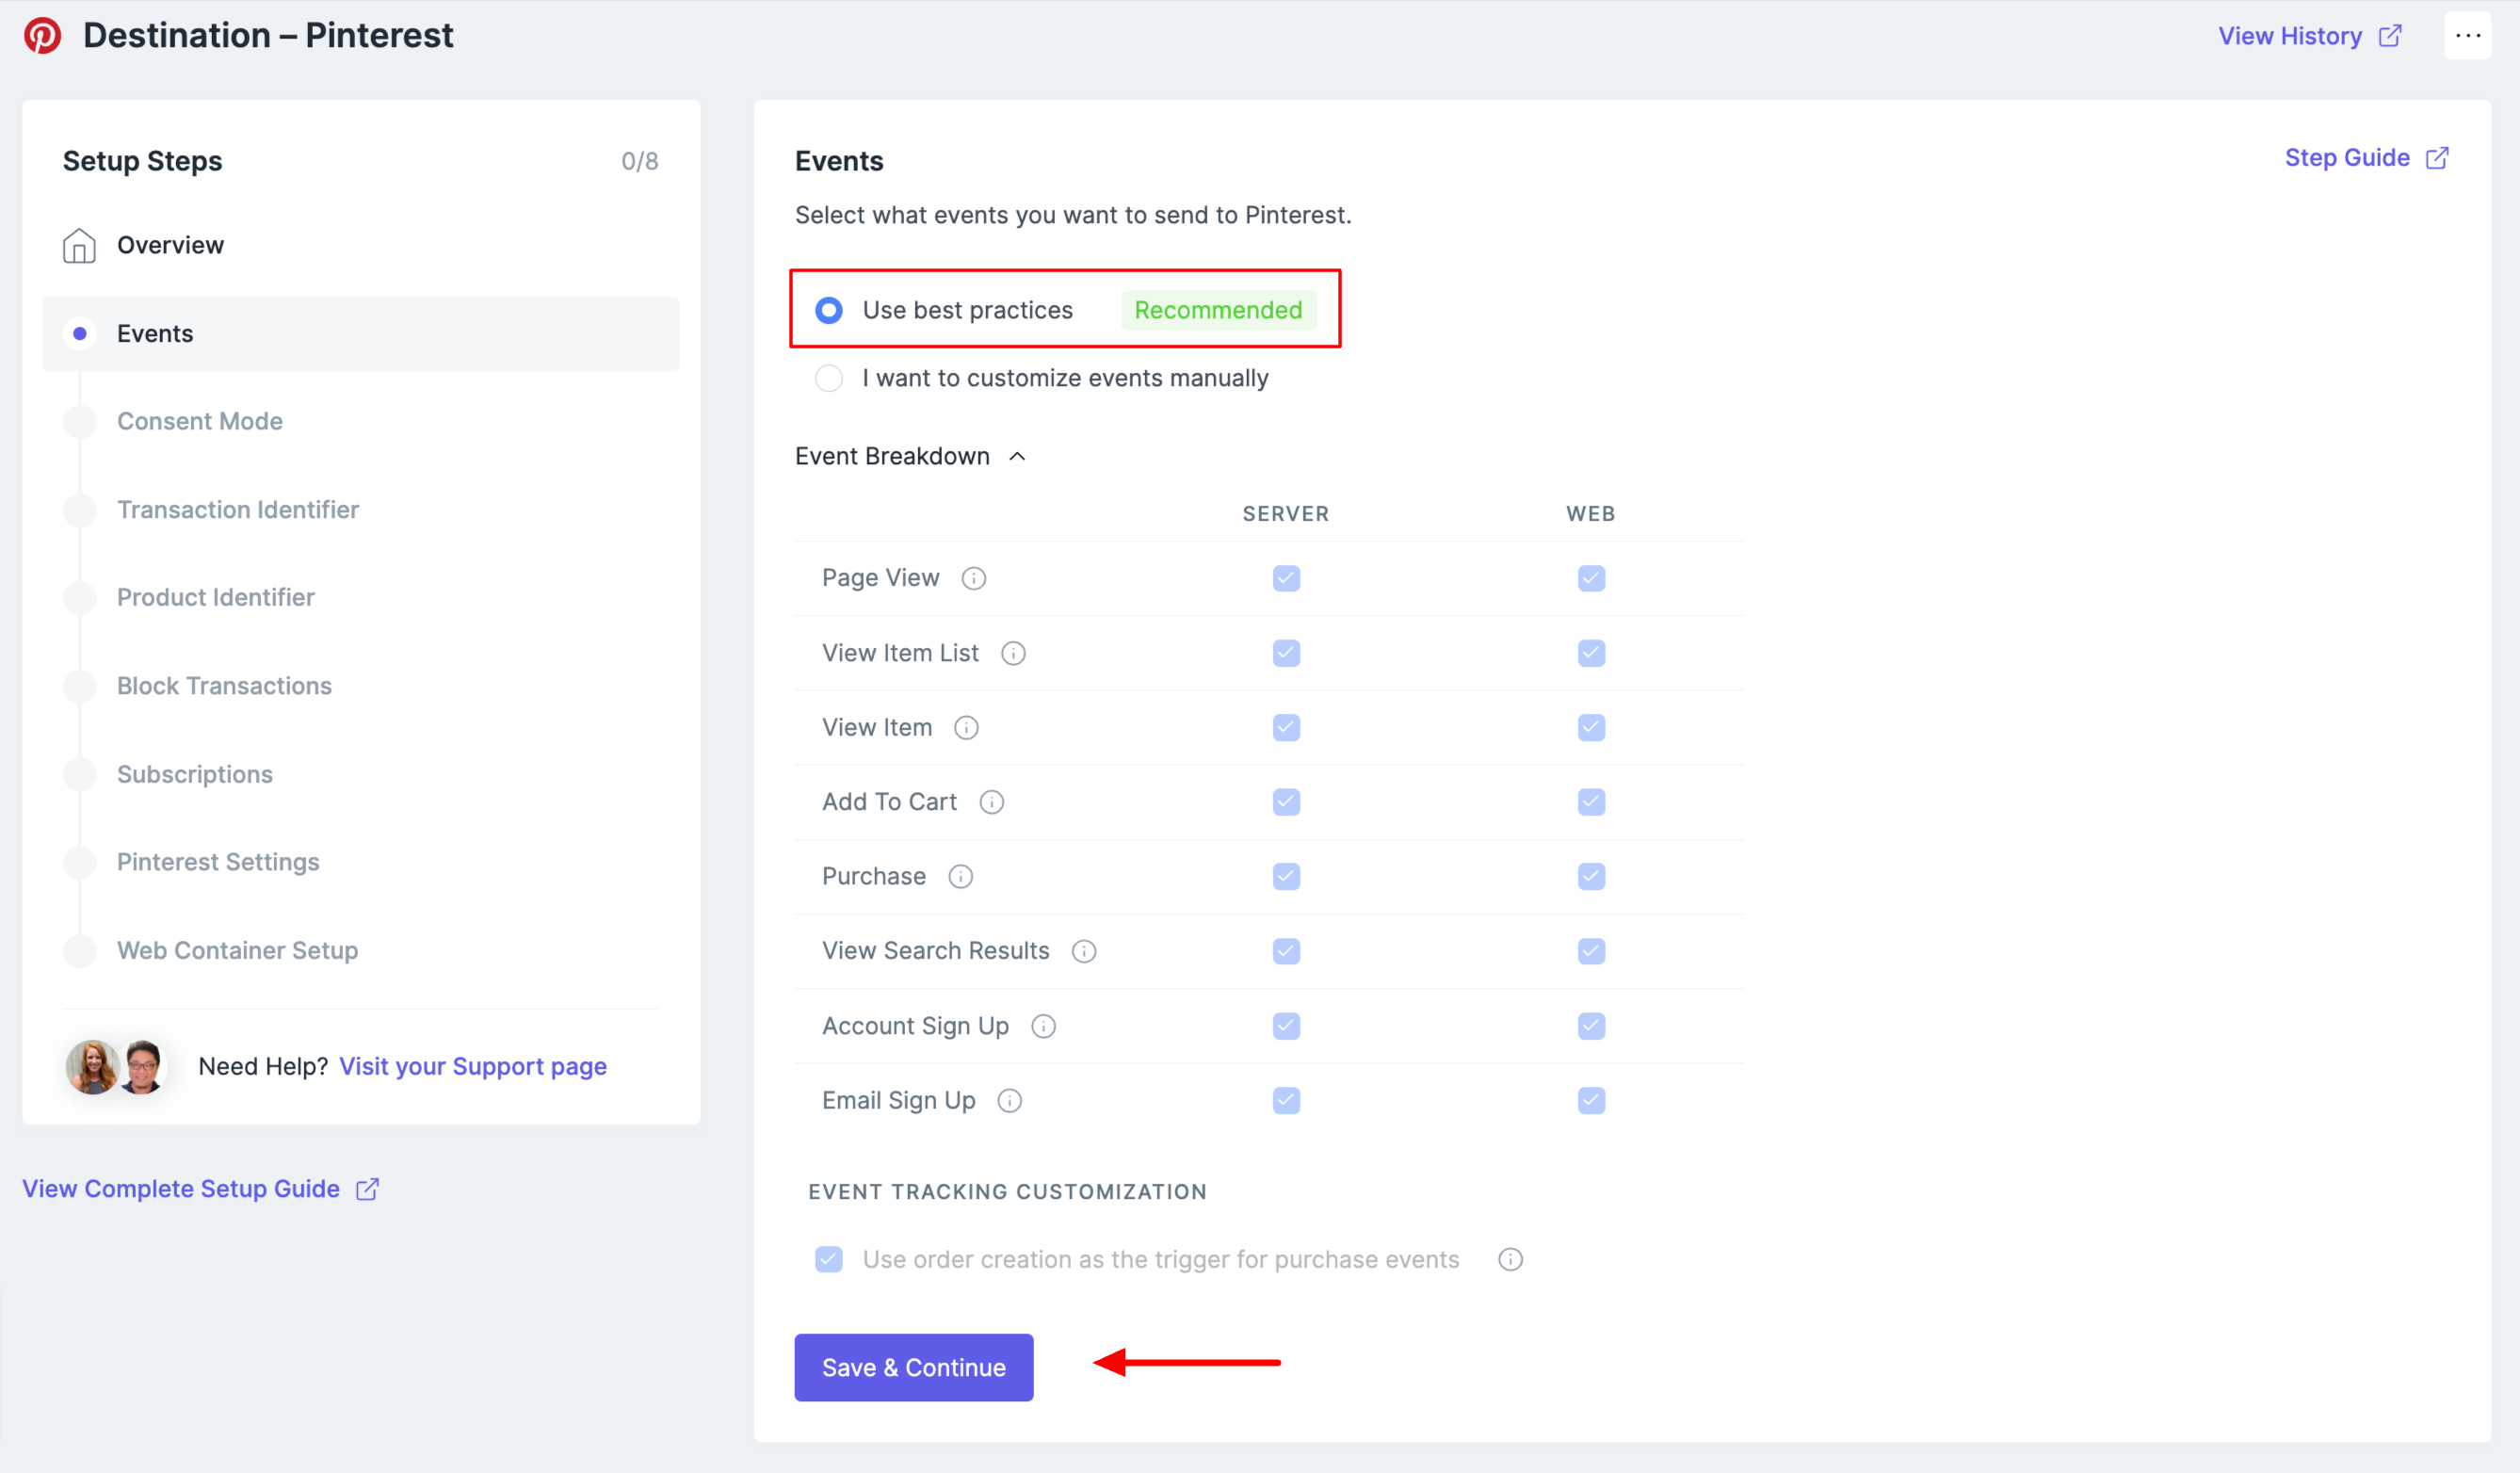Click the View Item List info icon
Viewport: 2520px width, 1473px height.
coord(1013,653)
